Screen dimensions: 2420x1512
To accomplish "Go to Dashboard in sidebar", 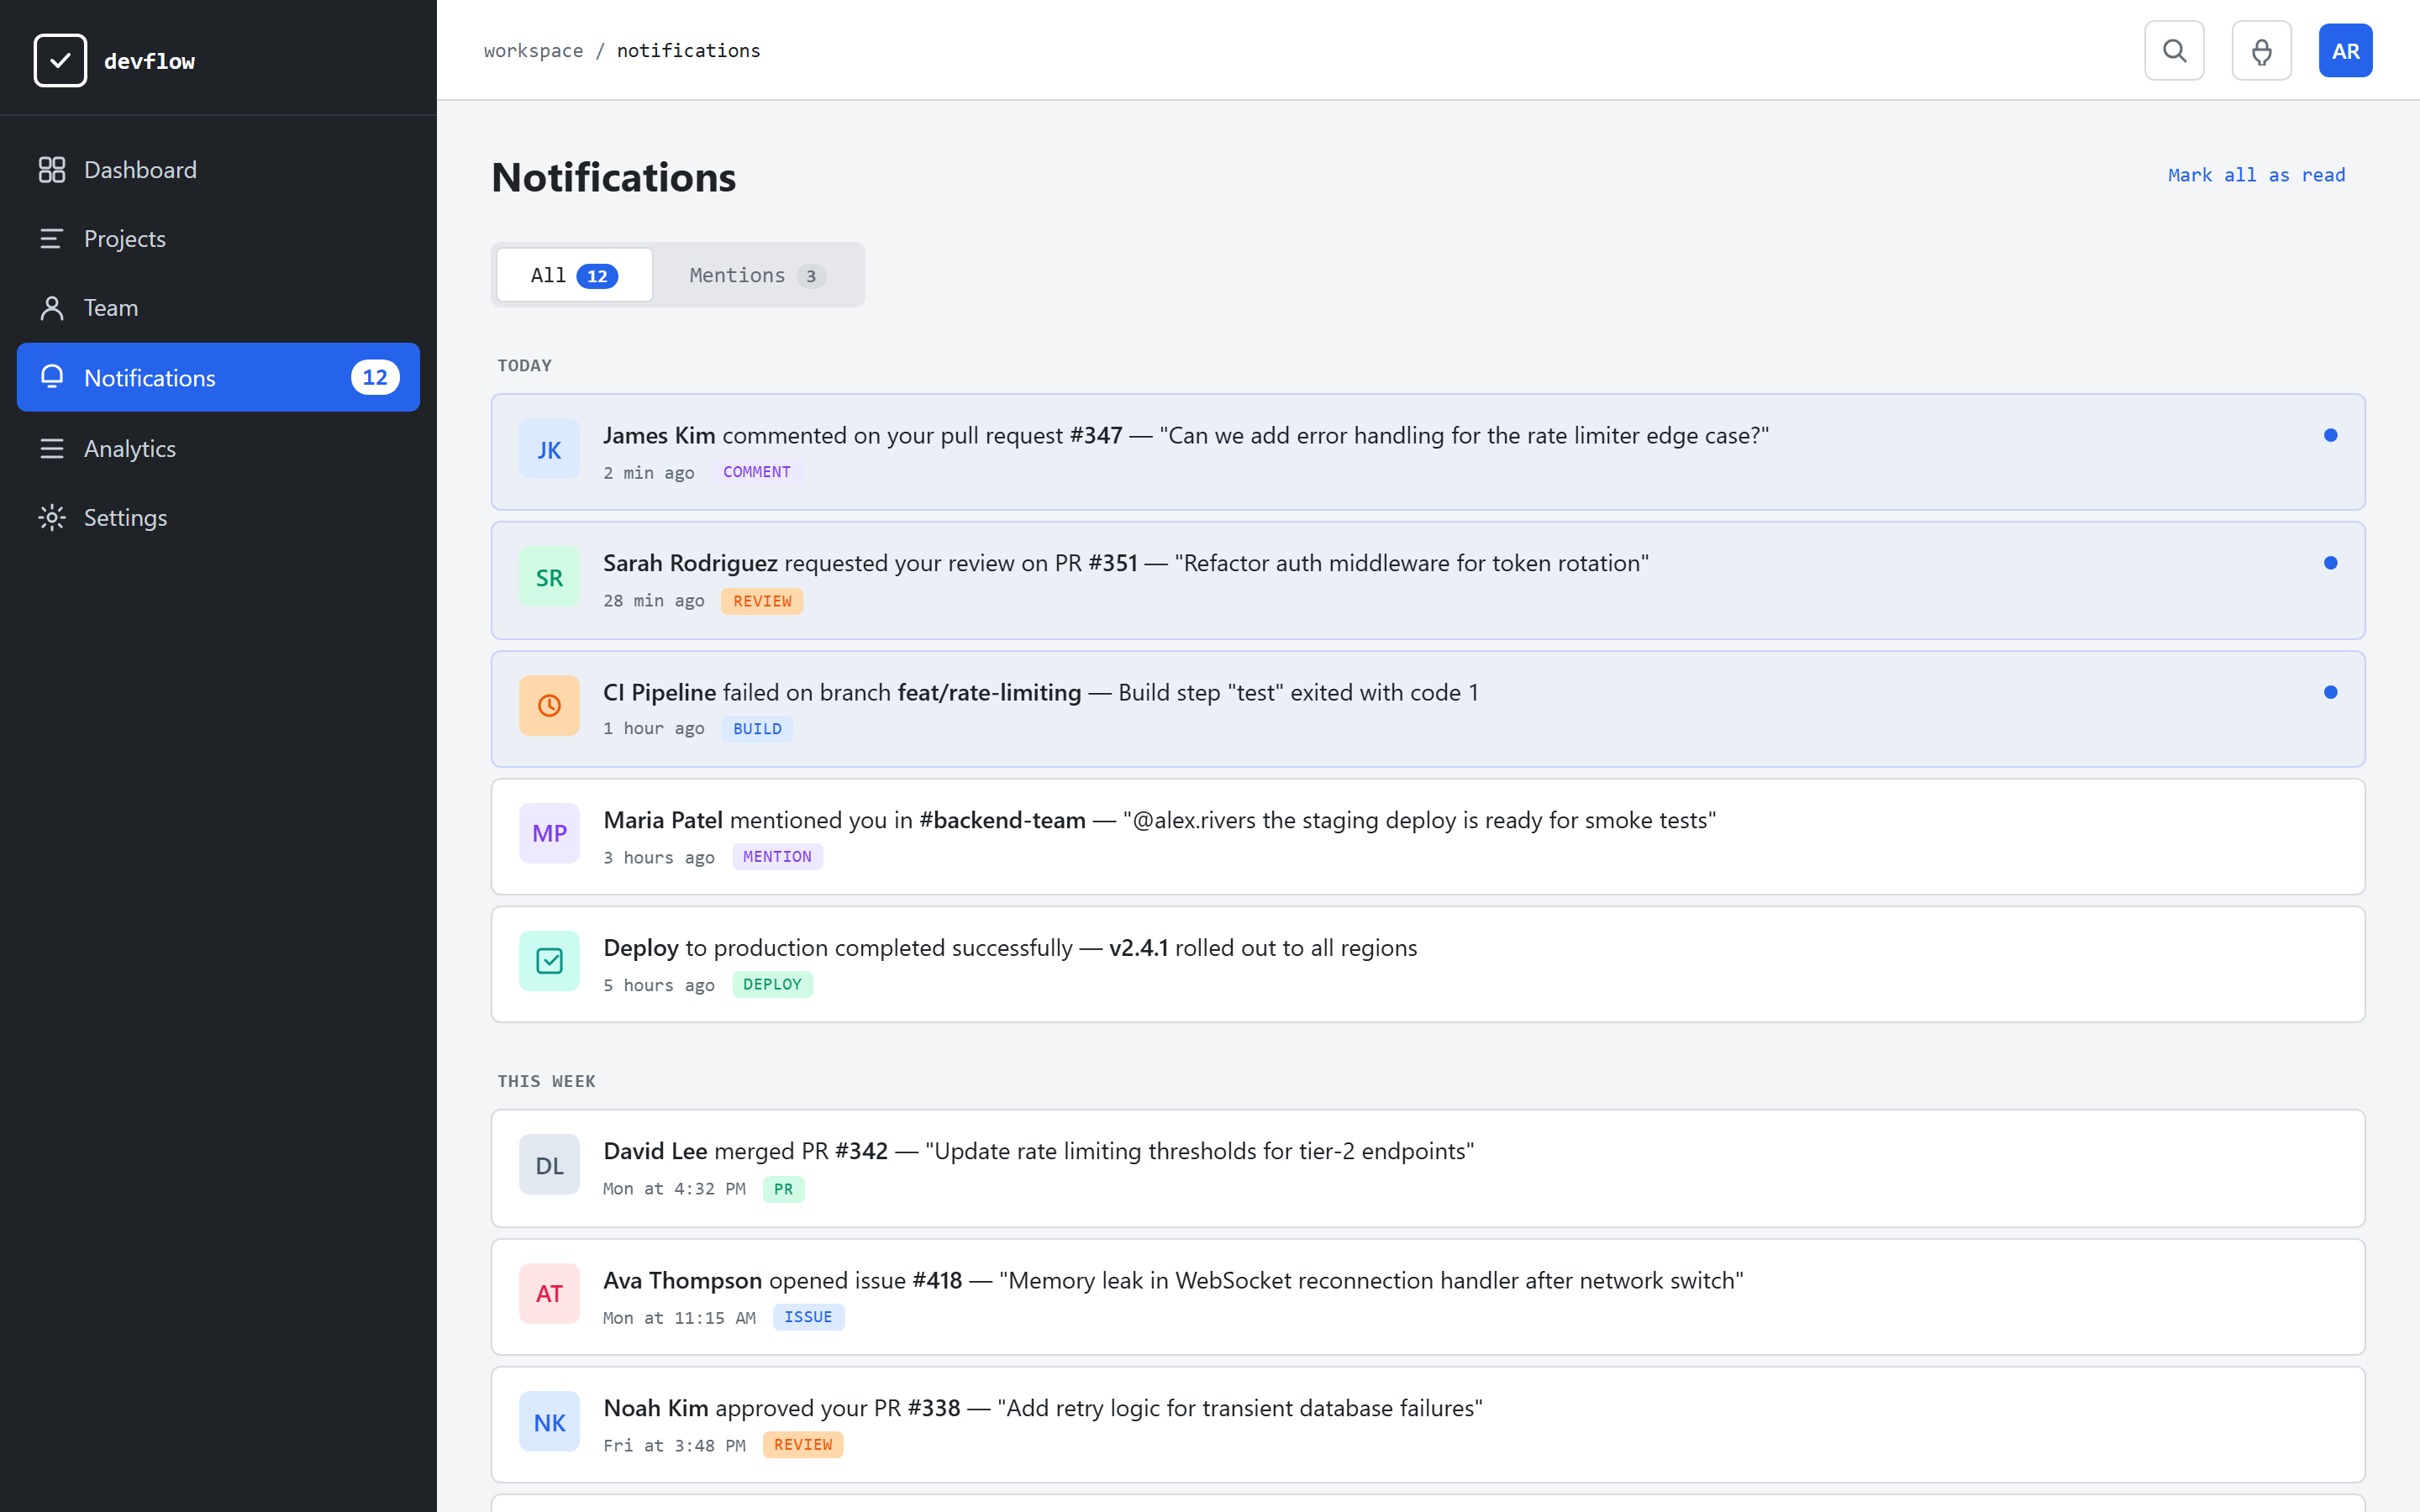I will [x=218, y=169].
